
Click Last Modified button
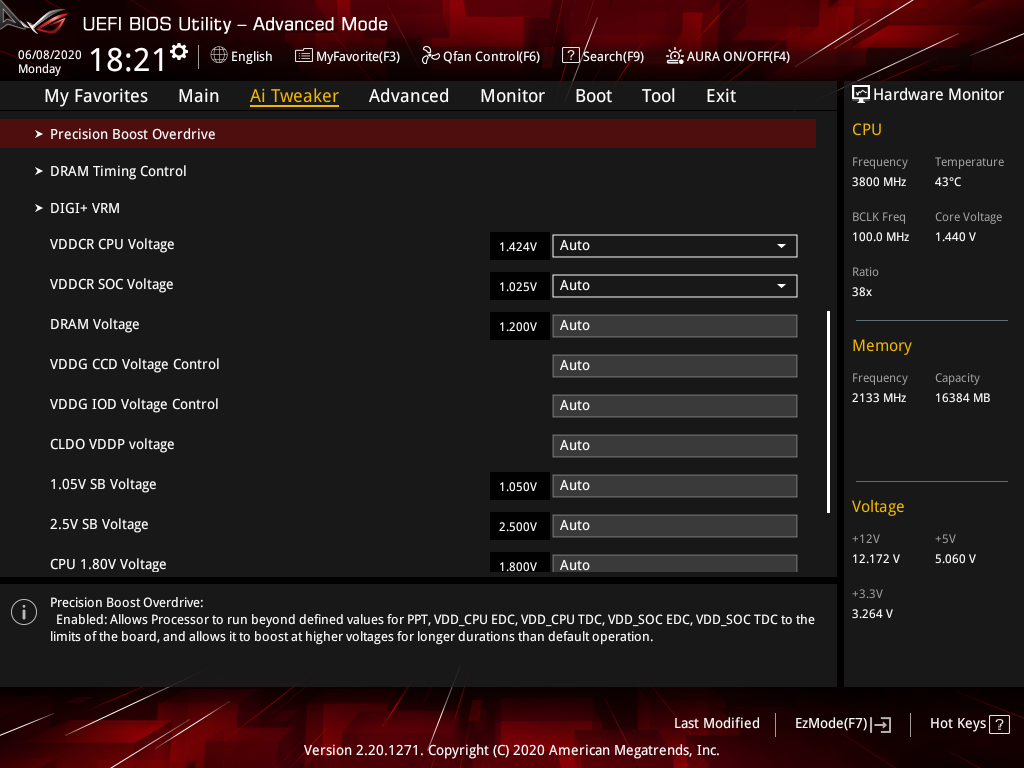(716, 724)
